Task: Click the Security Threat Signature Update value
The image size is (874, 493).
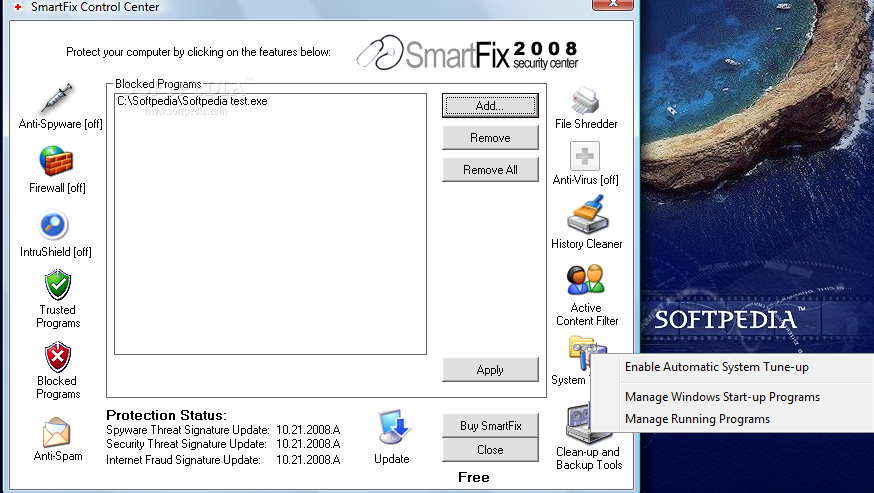Action: tap(308, 444)
